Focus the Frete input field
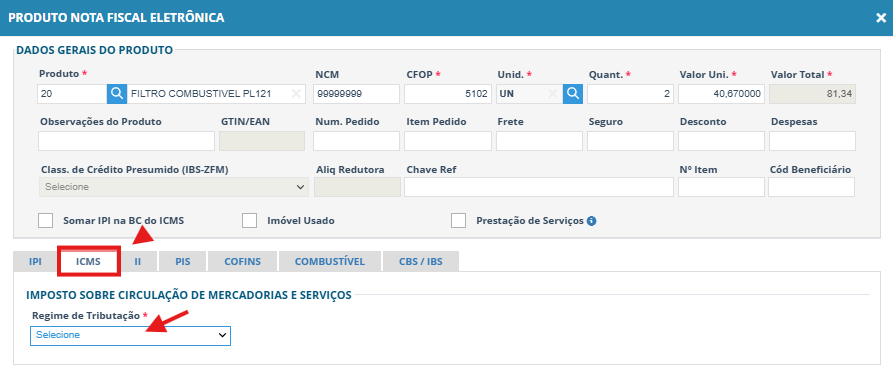This screenshot has height=370, width=893. pos(539,141)
